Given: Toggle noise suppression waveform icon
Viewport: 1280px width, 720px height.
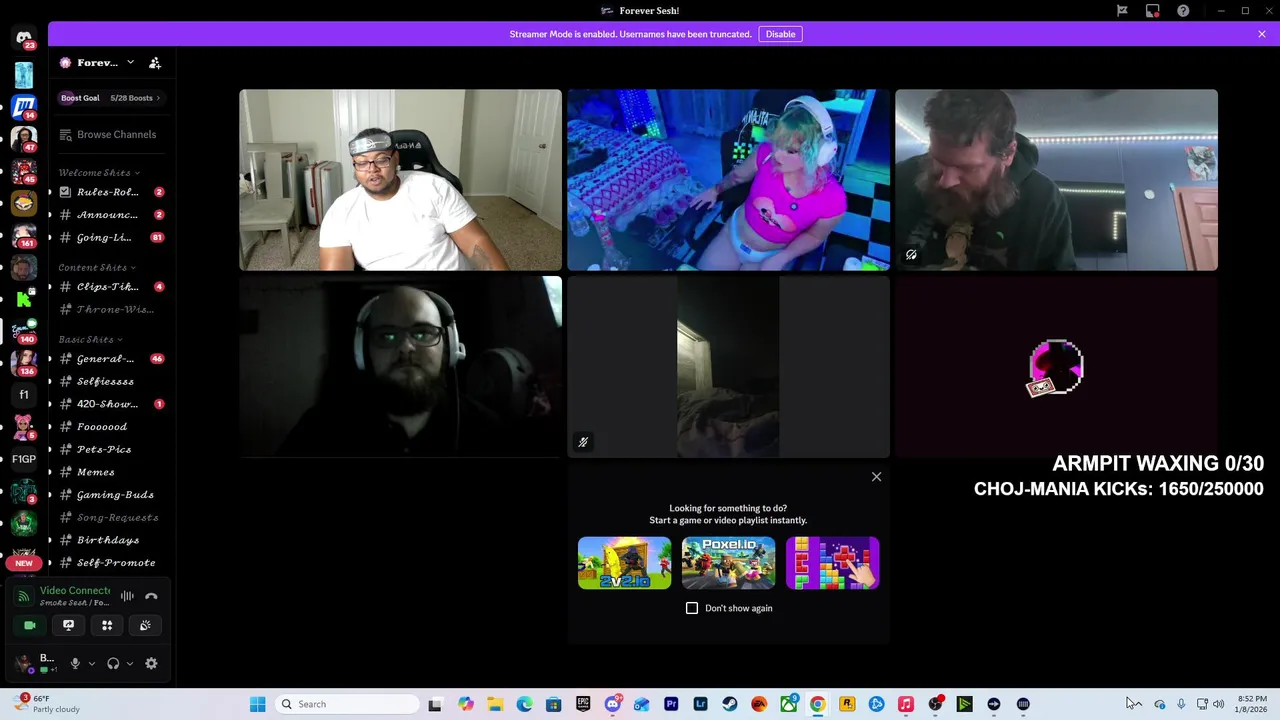Looking at the screenshot, I should 127,596.
